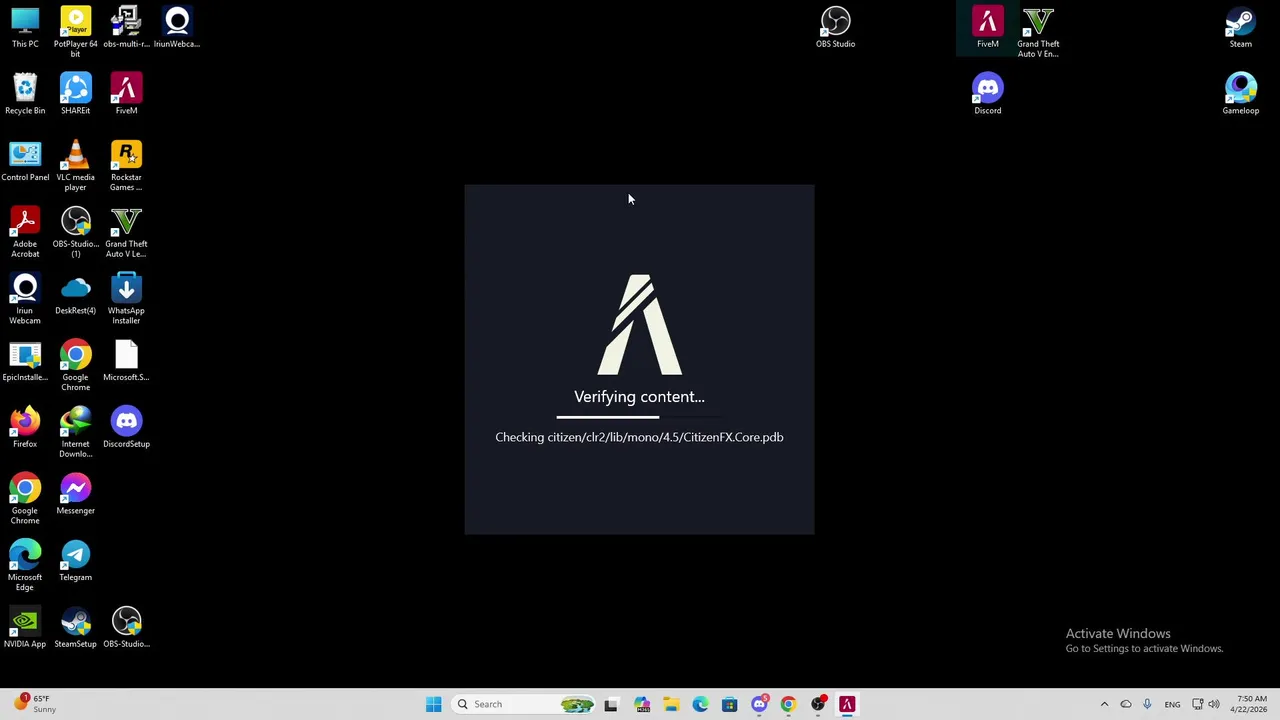This screenshot has width=1280, height=720.
Task: Open Control Panel desktop shortcut
Action: pyautogui.click(x=25, y=161)
